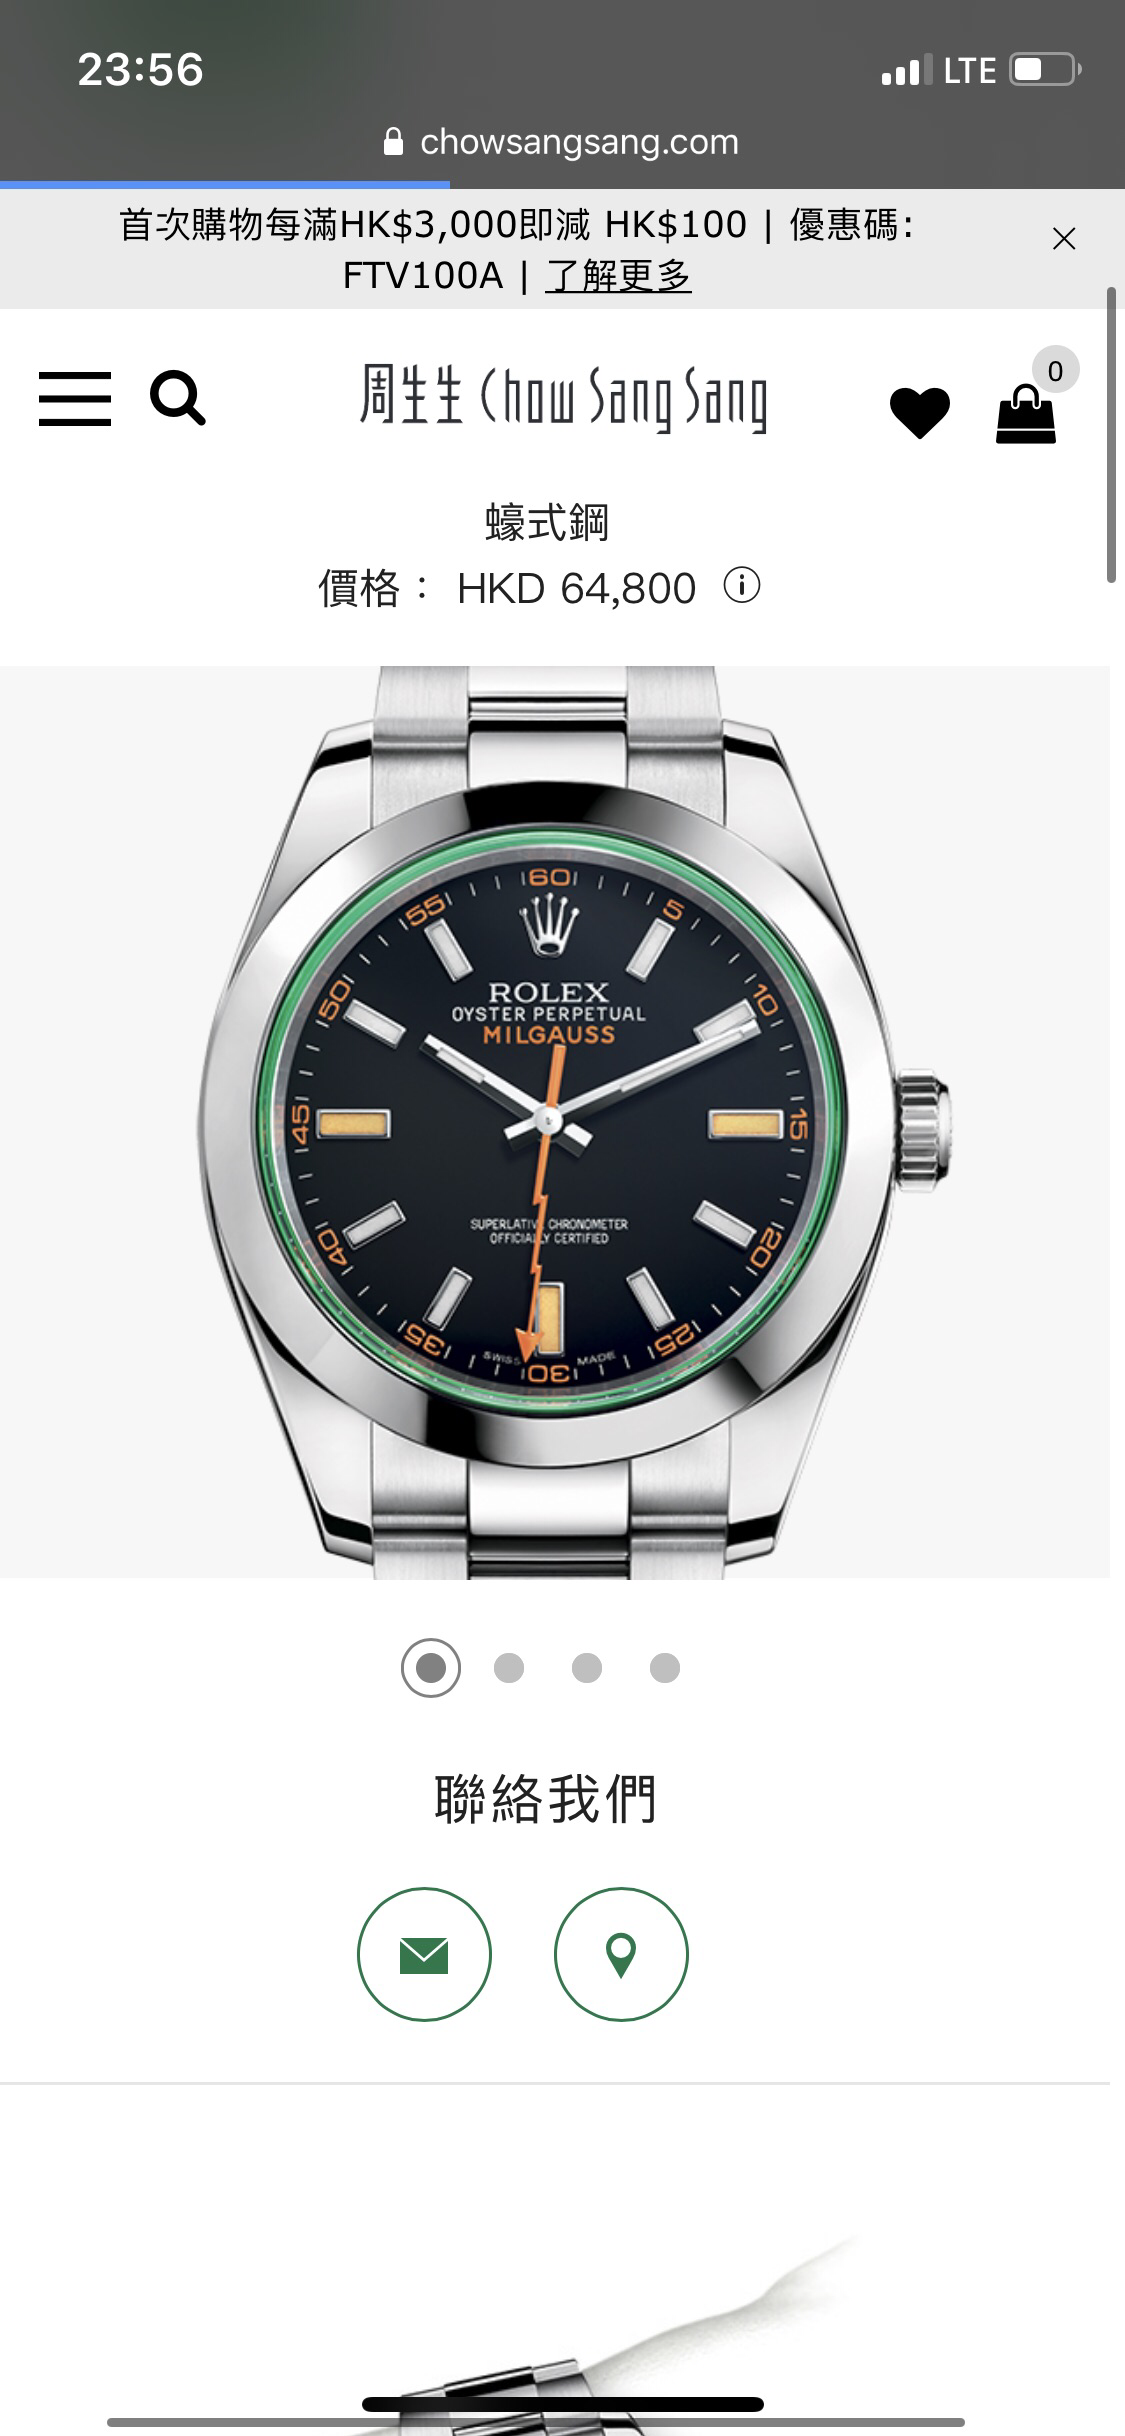Image resolution: width=1125 pixels, height=2436 pixels.
Task: Tap the search magnifier icon
Action: tap(178, 398)
